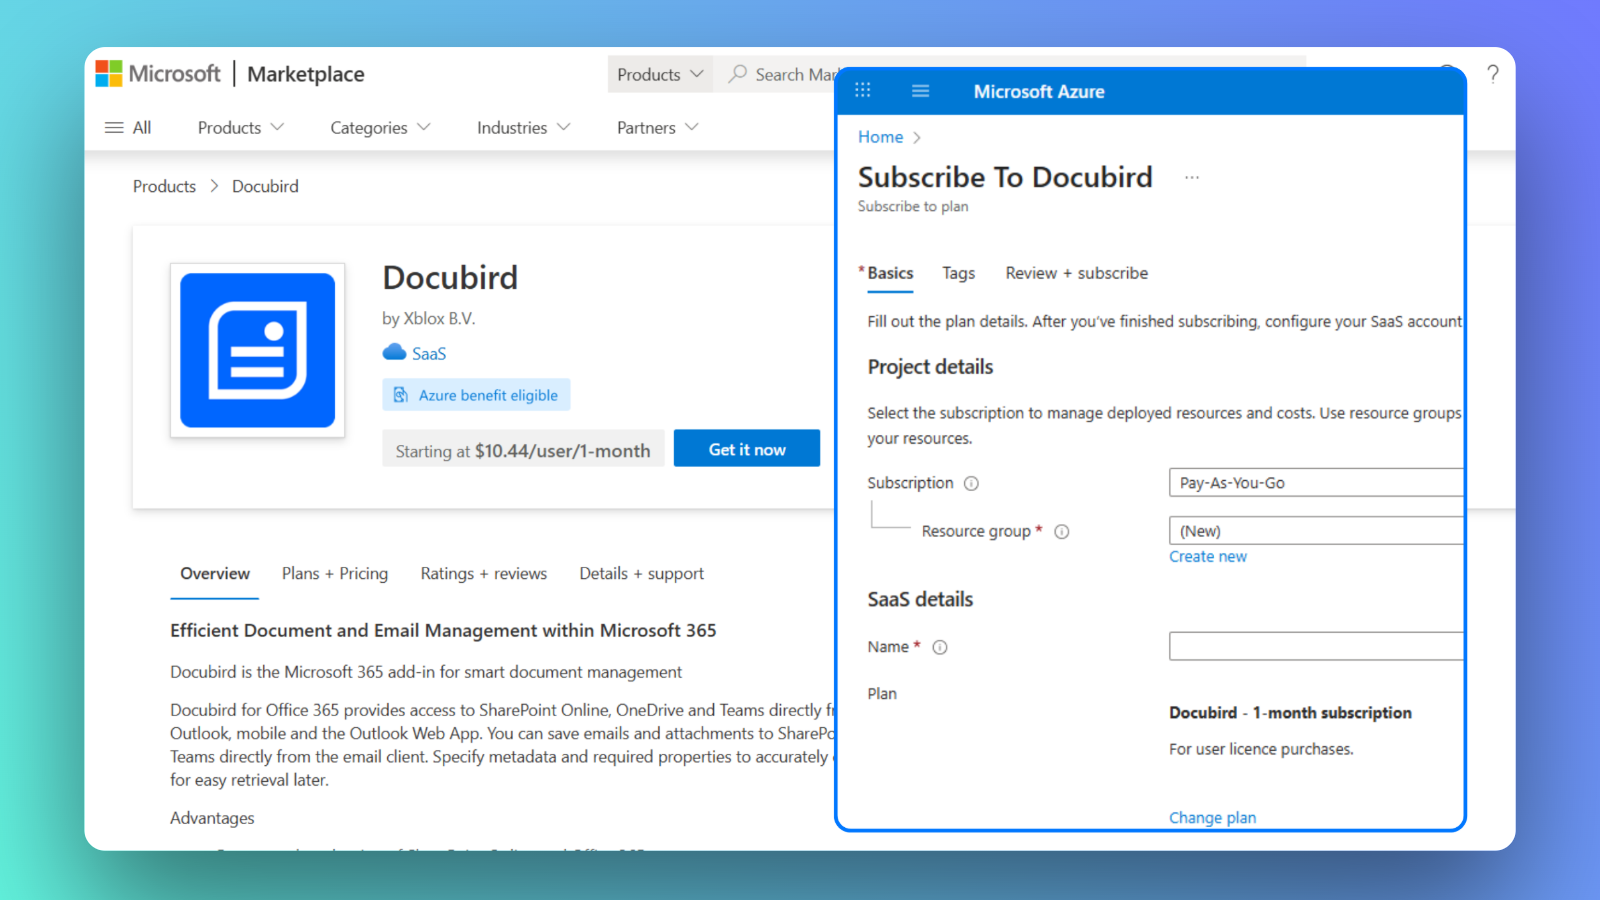Switch to the Tags tab in Azure

point(958,273)
